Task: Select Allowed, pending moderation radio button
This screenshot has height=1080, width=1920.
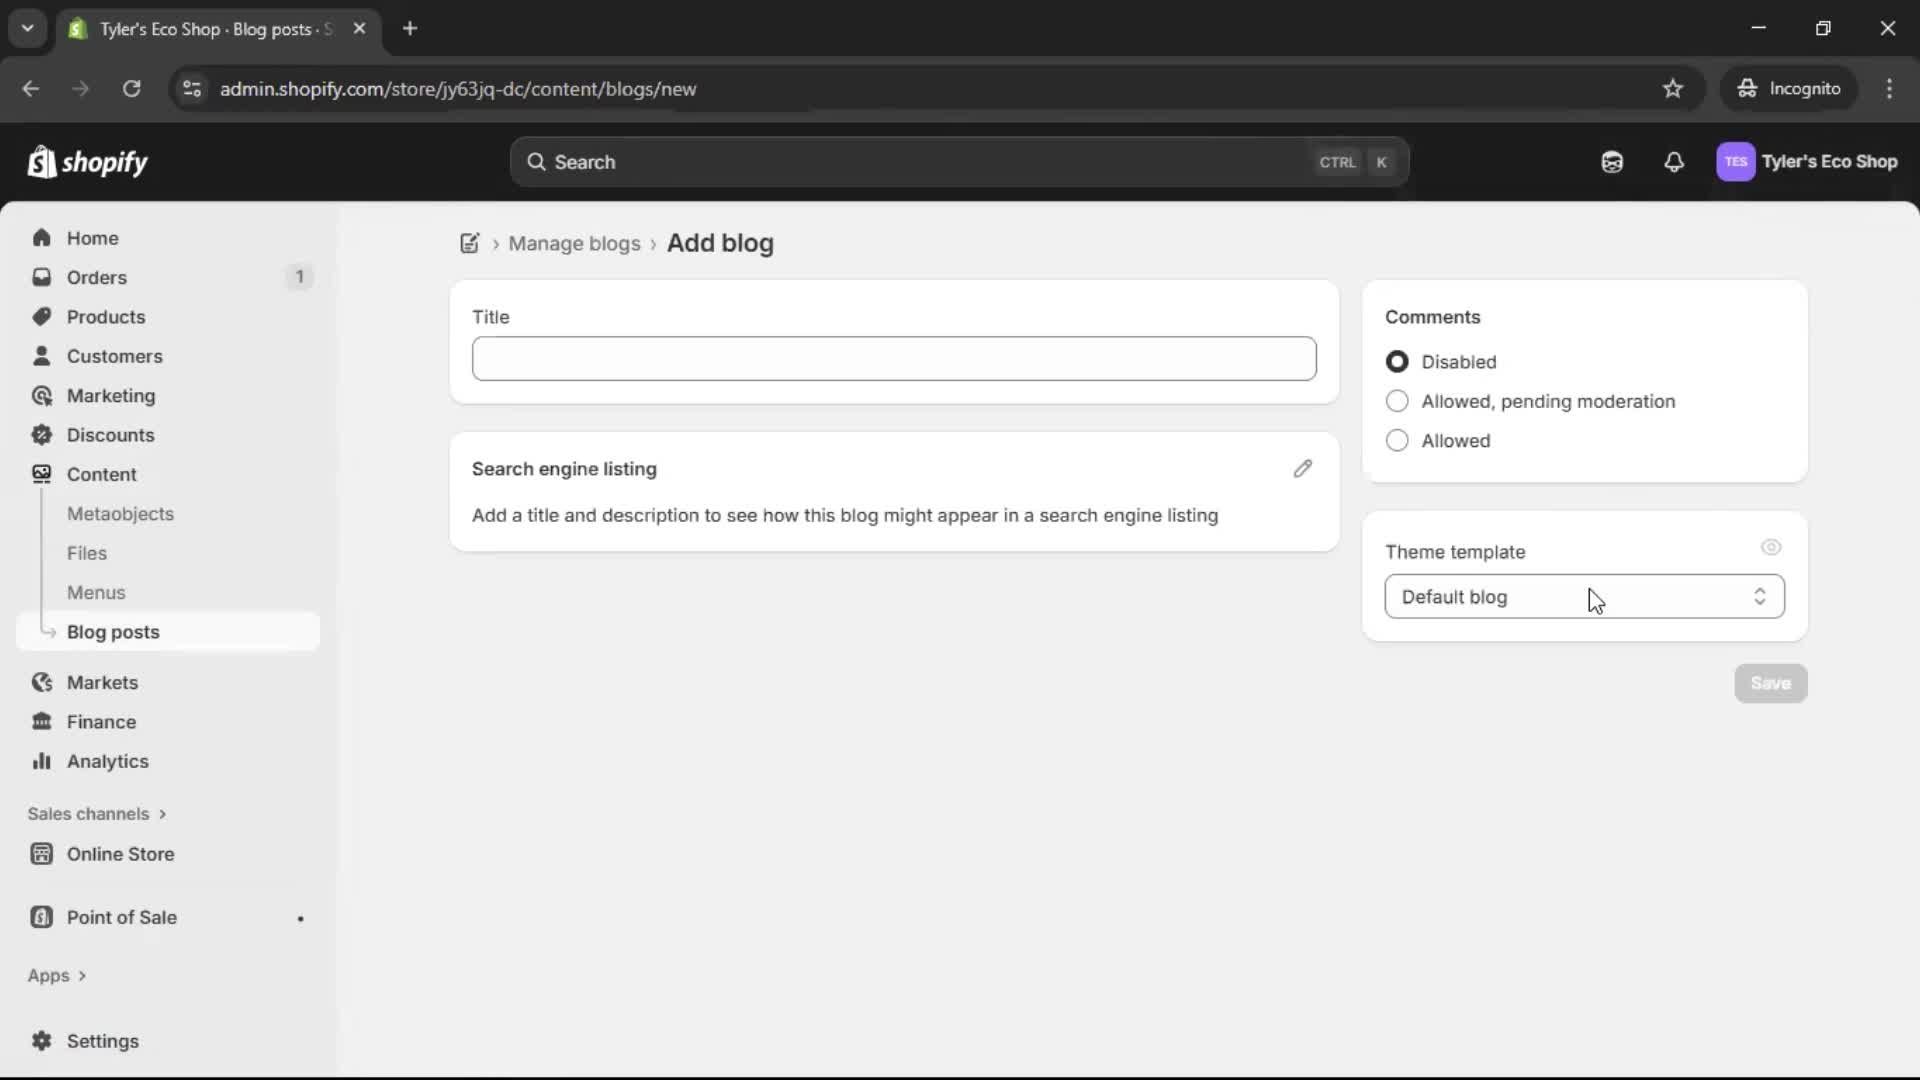Action: [x=1397, y=401]
